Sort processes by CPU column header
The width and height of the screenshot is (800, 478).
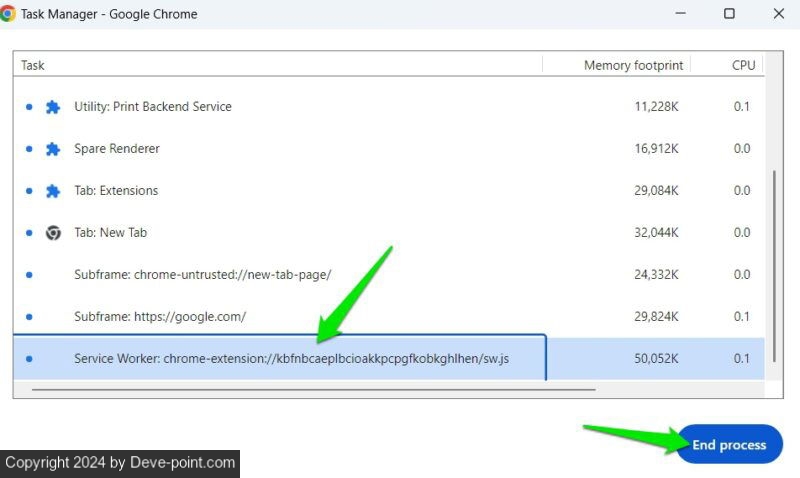point(743,65)
